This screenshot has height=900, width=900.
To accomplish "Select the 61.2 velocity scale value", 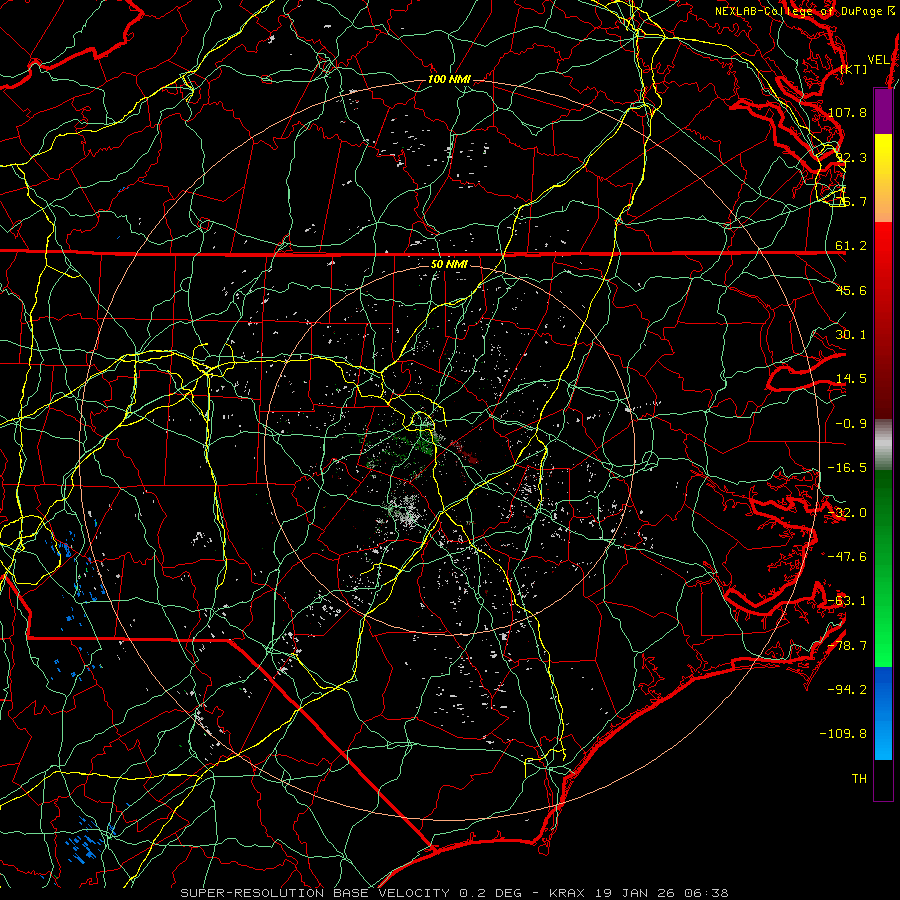I will 851,246.
